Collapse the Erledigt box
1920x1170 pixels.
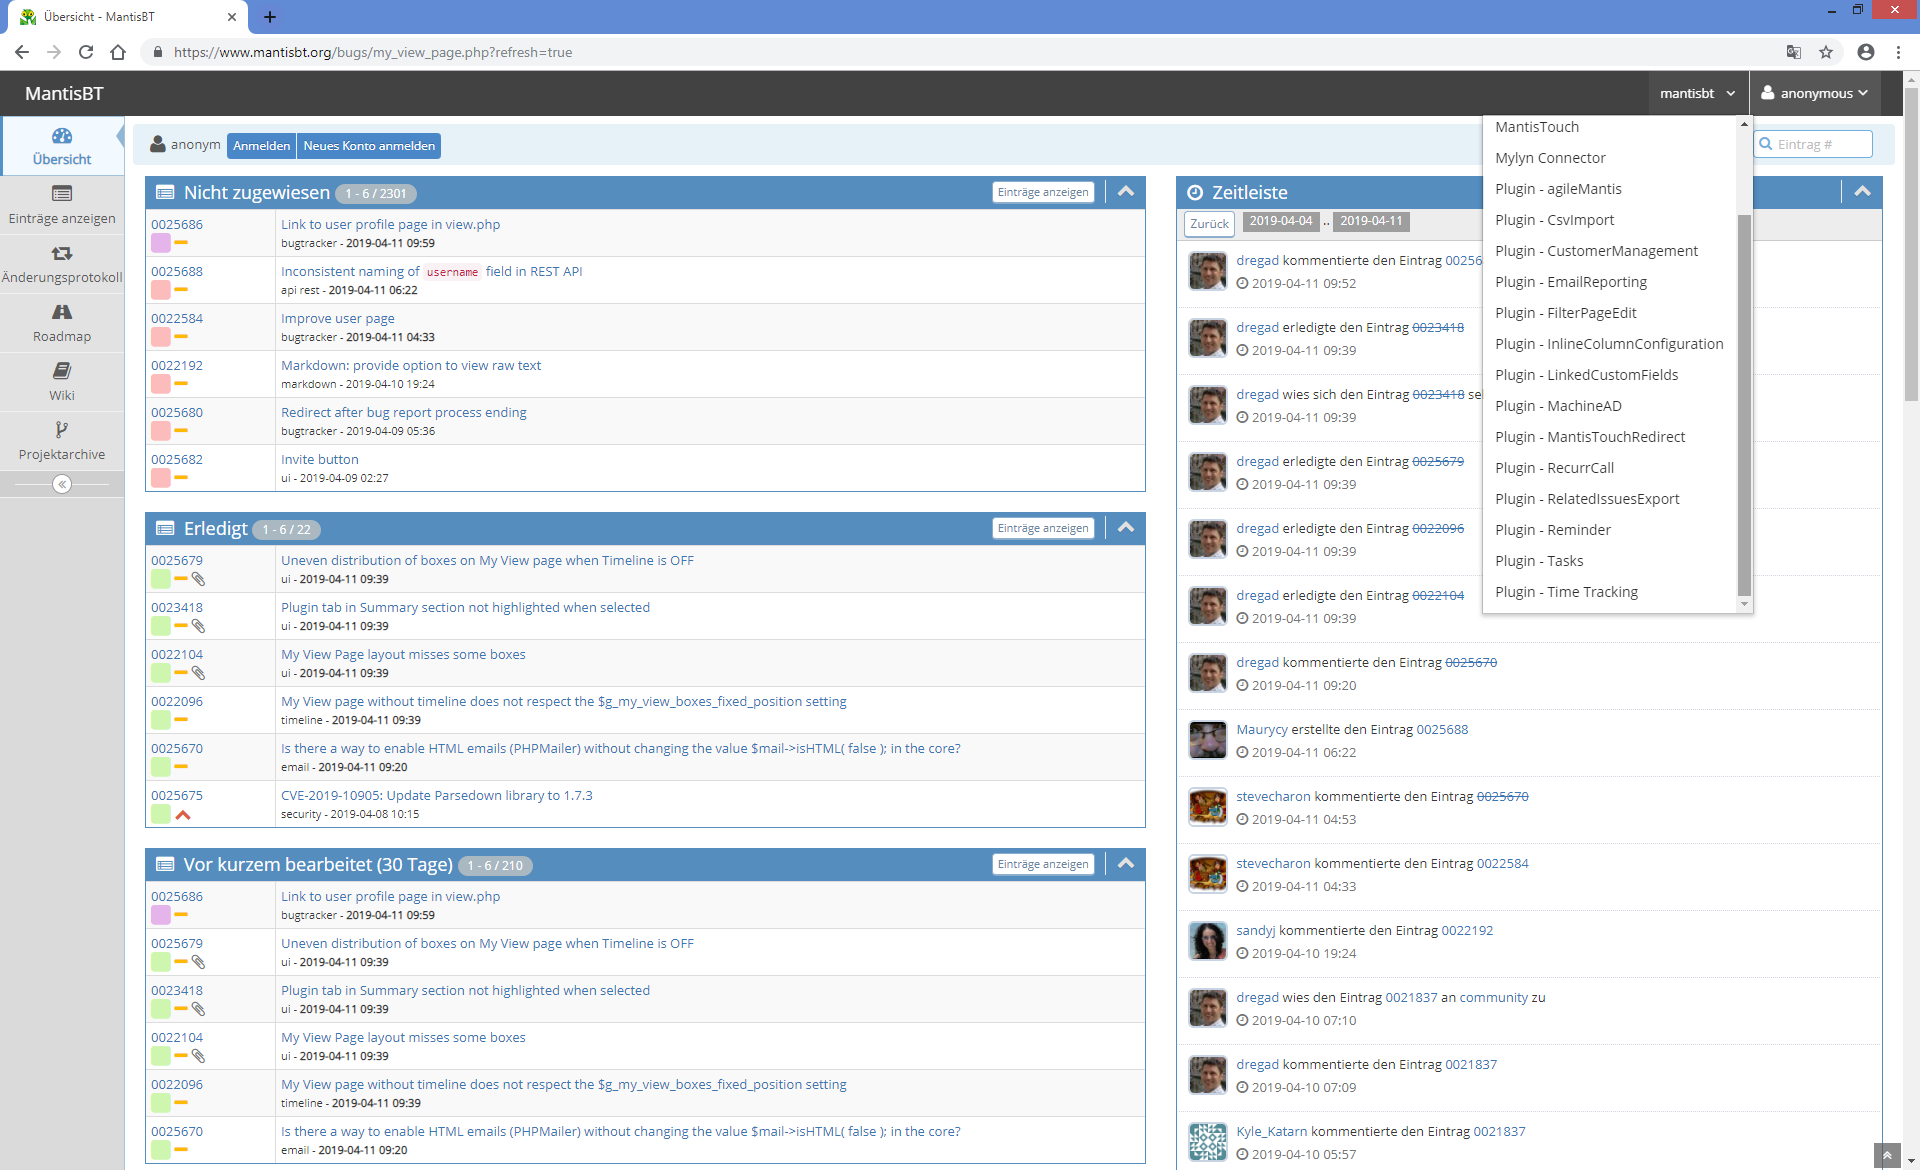[x=1126, y=528]
